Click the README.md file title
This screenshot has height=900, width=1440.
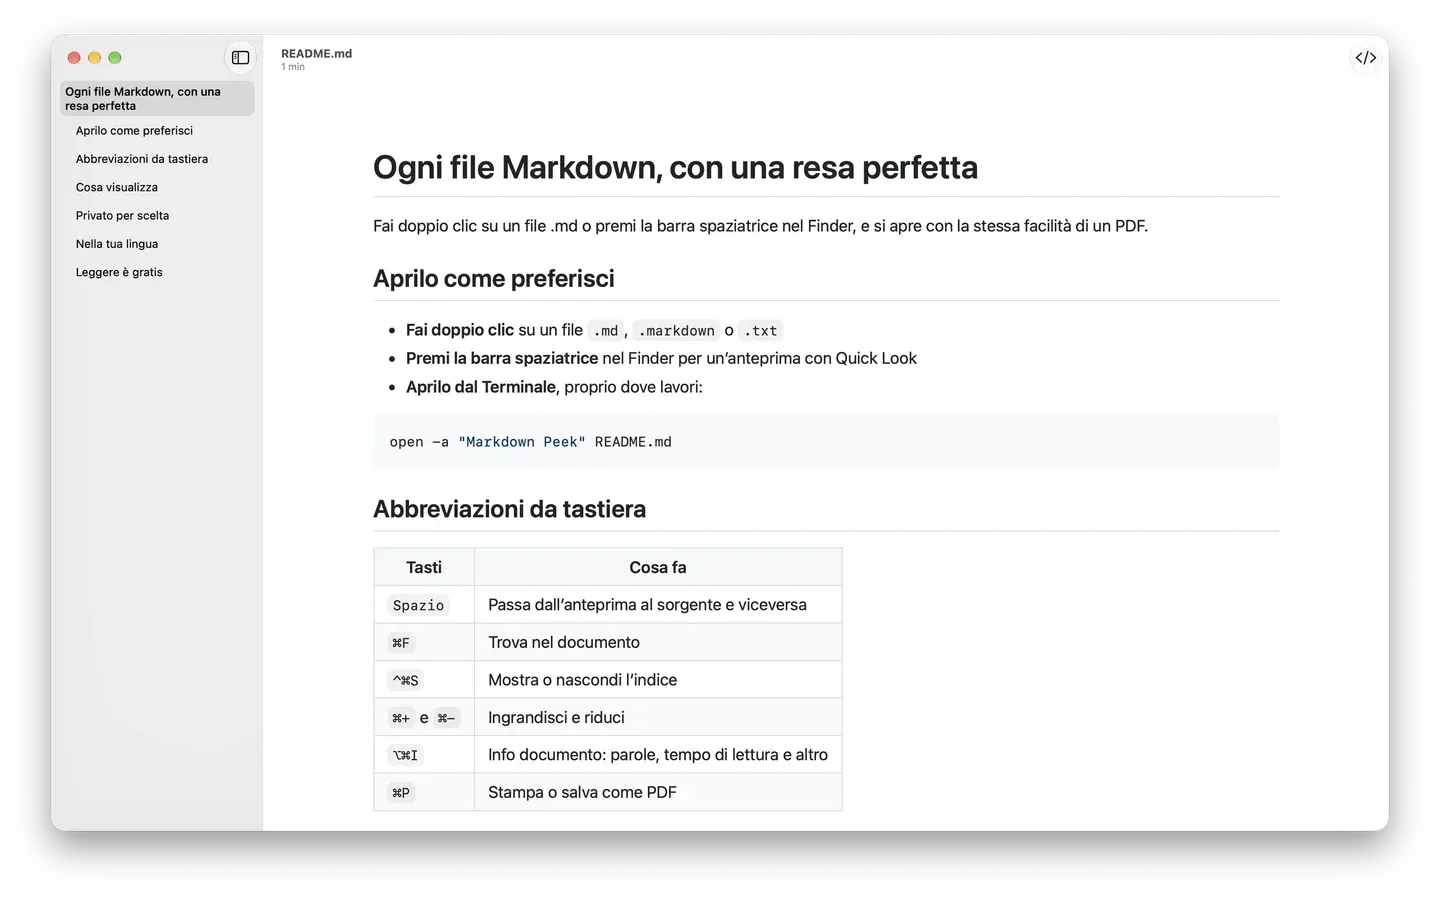point(316,54)
